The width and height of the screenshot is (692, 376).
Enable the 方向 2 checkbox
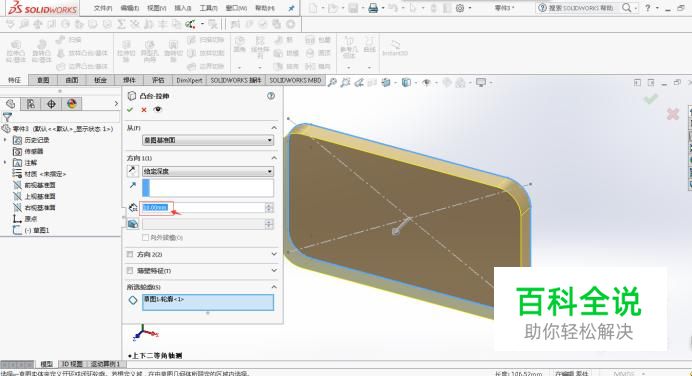[130, 254]
